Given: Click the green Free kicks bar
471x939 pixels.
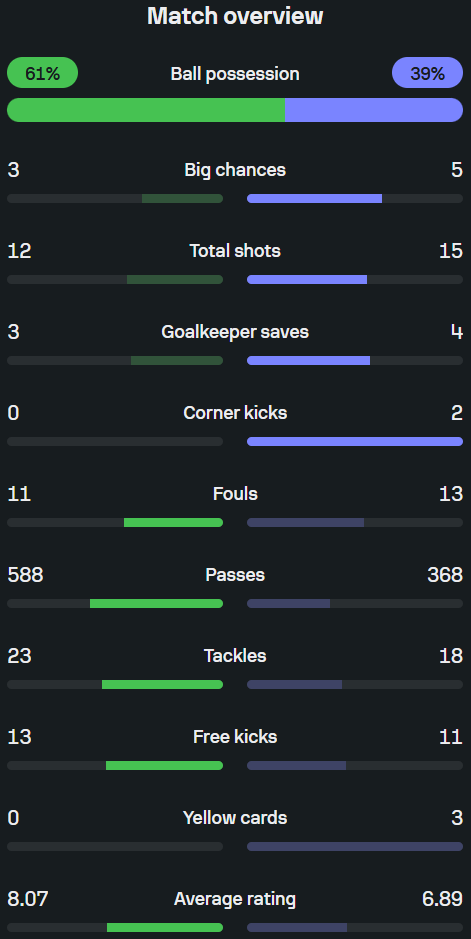Looking at the screenshot, I should 165,765.
